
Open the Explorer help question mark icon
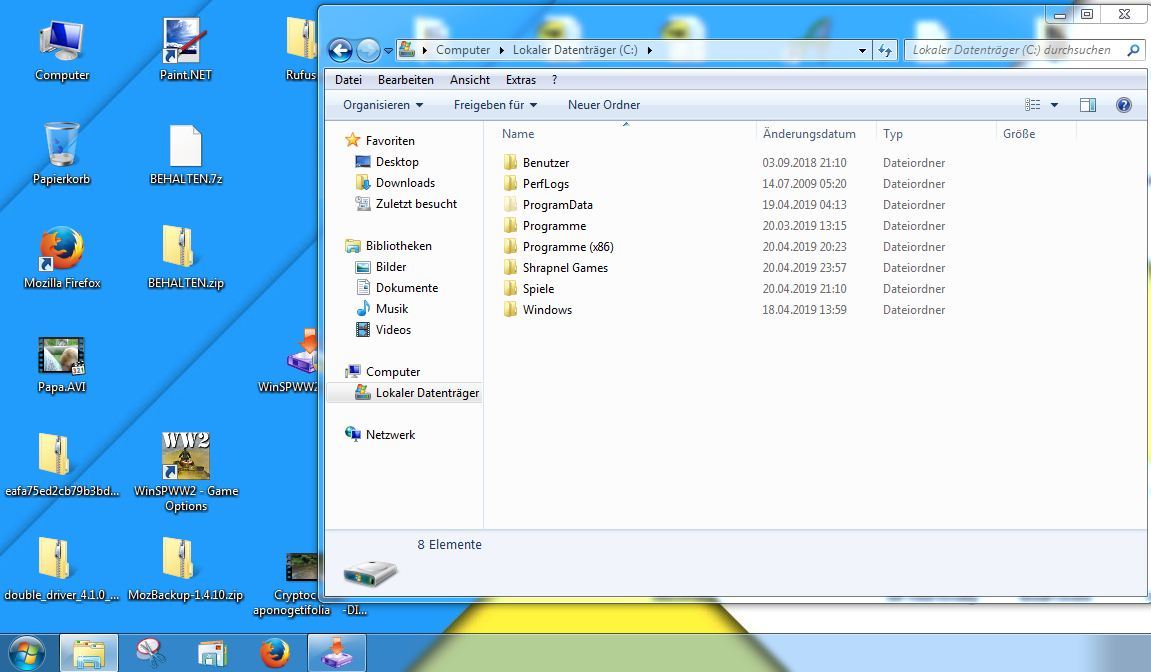point(1123,105)
